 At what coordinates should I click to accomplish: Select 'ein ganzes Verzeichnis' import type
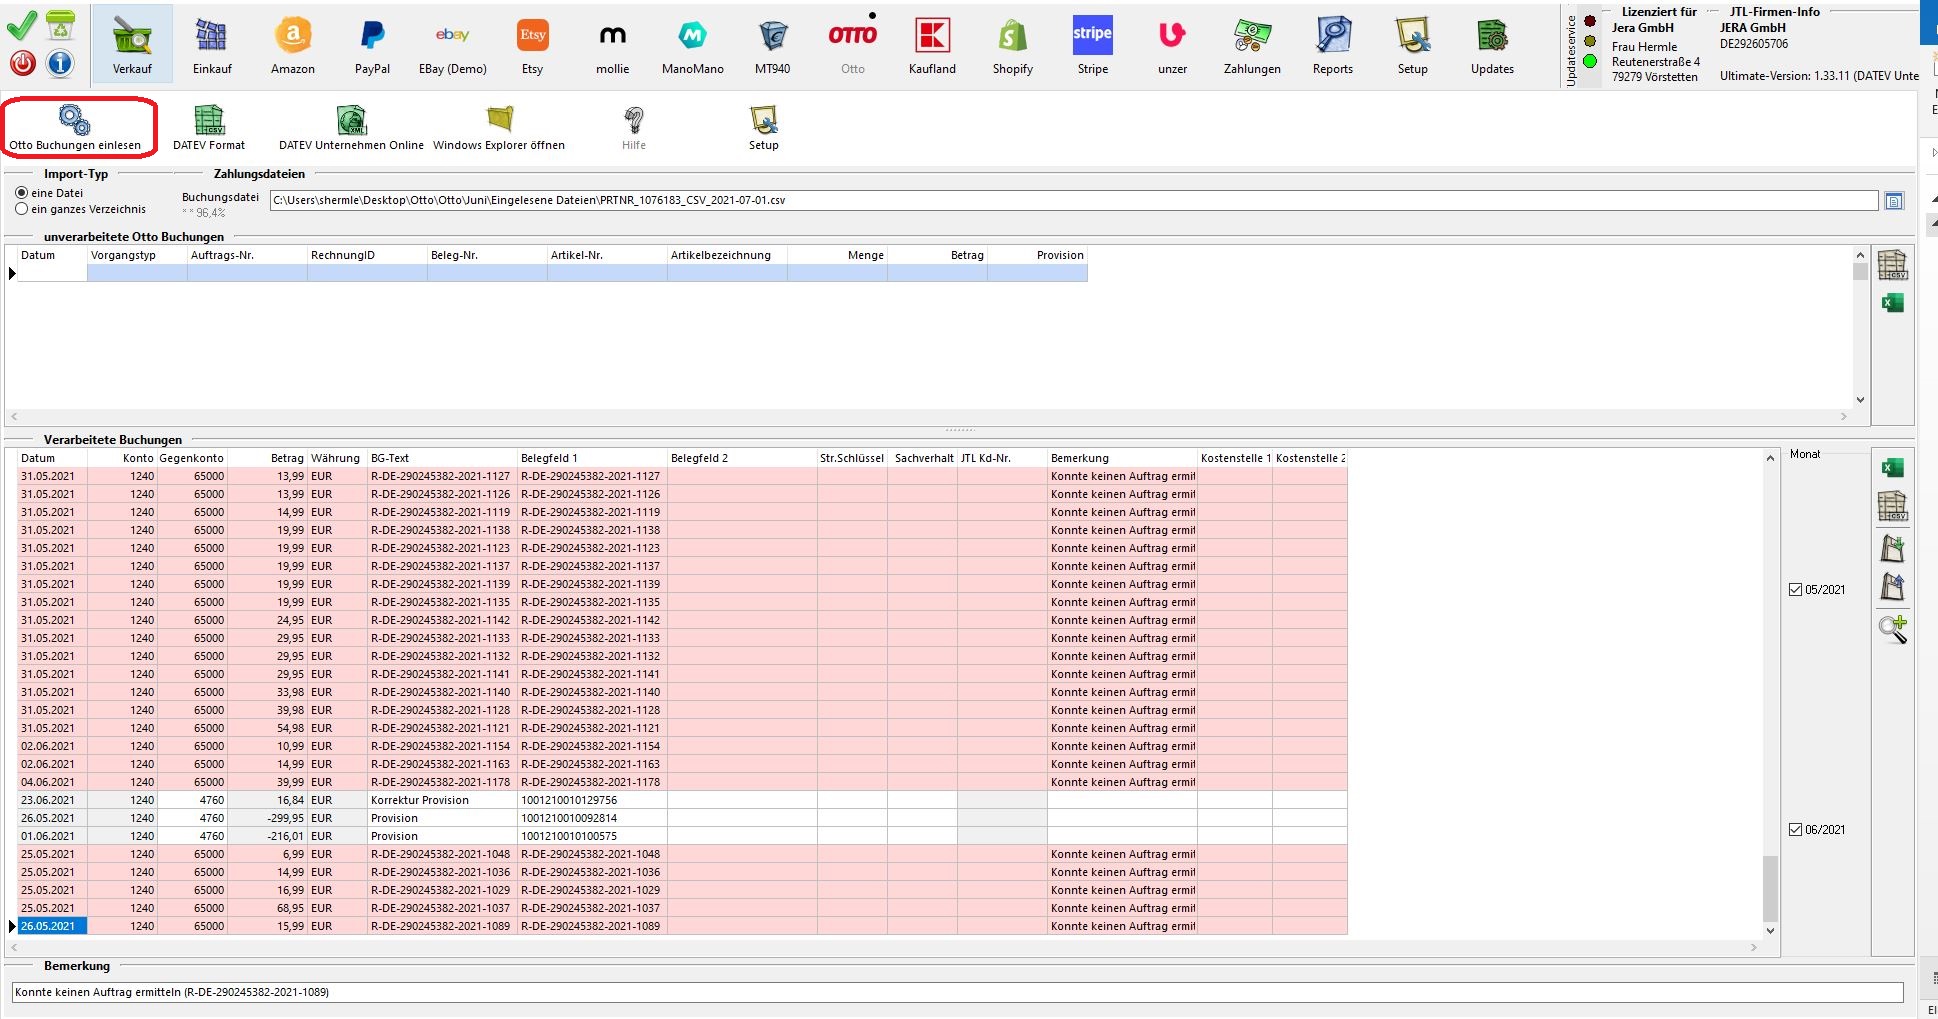click(x=22, y=209)
